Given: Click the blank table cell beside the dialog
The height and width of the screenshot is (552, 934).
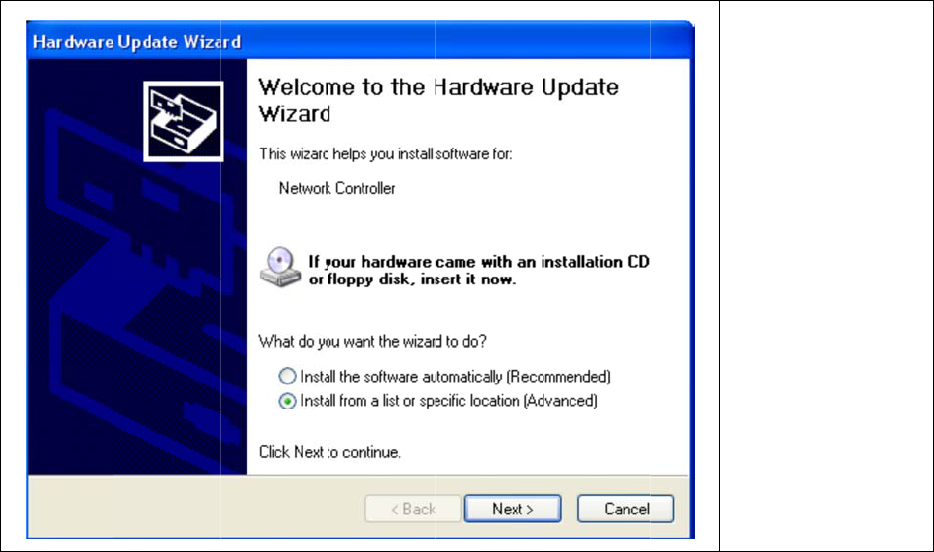Looking at the screenshot, I should tap(826, 276).
